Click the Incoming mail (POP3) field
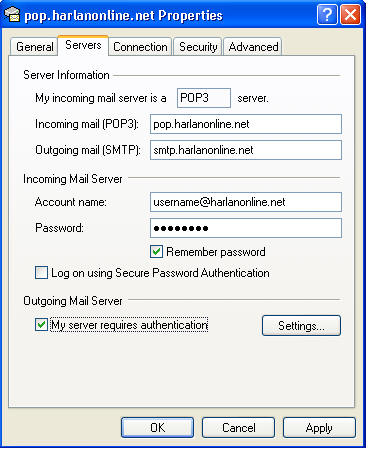The height and width of the screenshot is (451, 369). tap(246, 124)
